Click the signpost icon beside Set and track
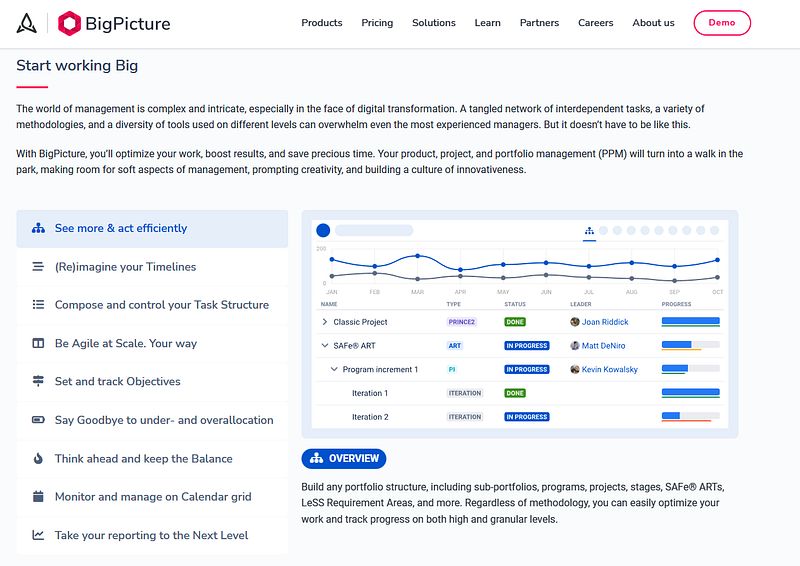The width and height of the screenshot is (800, 566). point(38,381)
